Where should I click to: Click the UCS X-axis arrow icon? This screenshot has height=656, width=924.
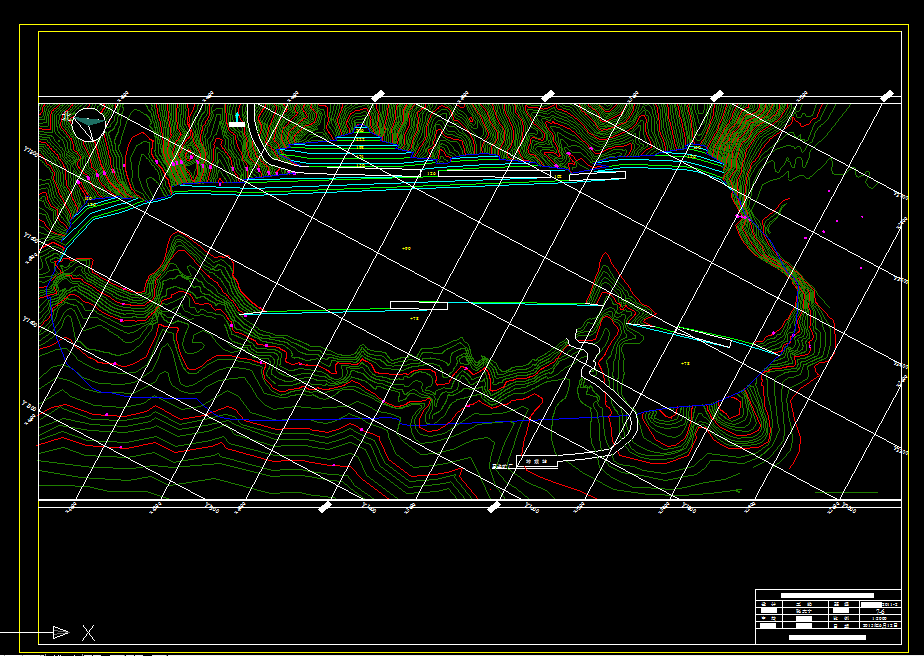[x=61, y=632]
